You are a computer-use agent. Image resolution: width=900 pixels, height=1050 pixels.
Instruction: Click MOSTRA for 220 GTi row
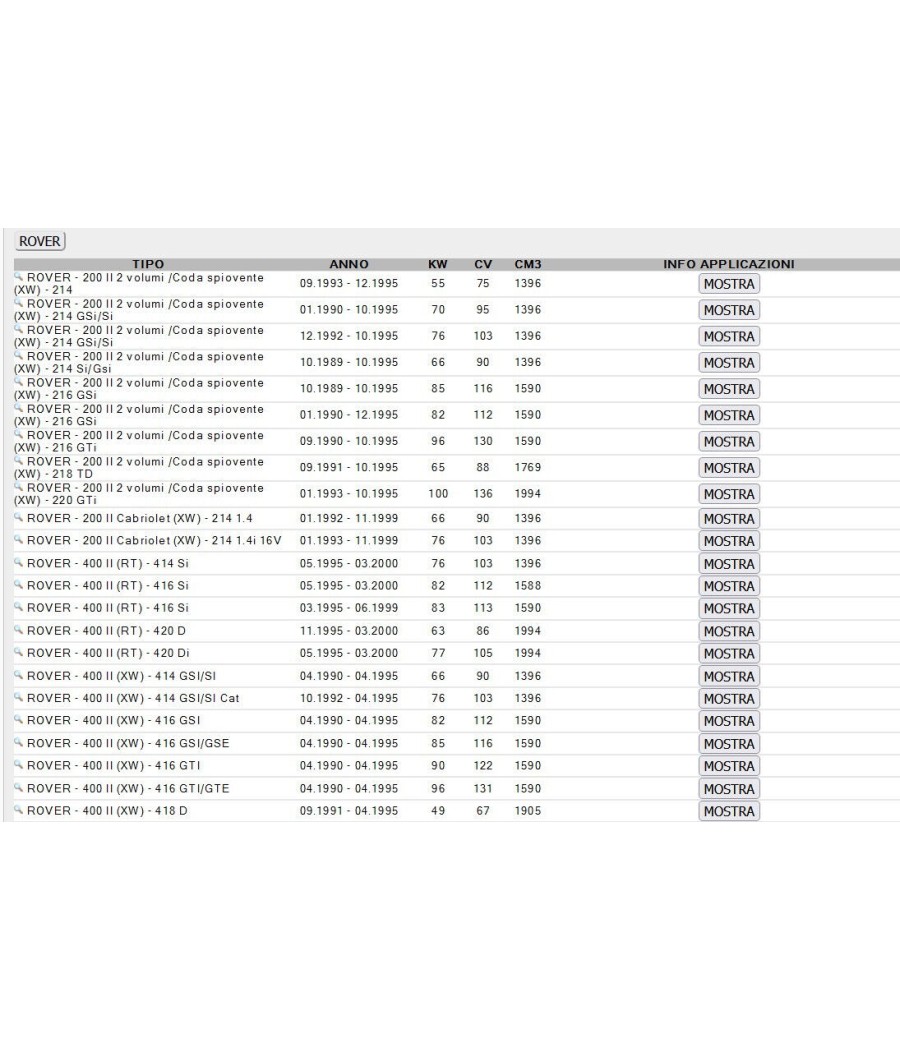tap(729, 494)
